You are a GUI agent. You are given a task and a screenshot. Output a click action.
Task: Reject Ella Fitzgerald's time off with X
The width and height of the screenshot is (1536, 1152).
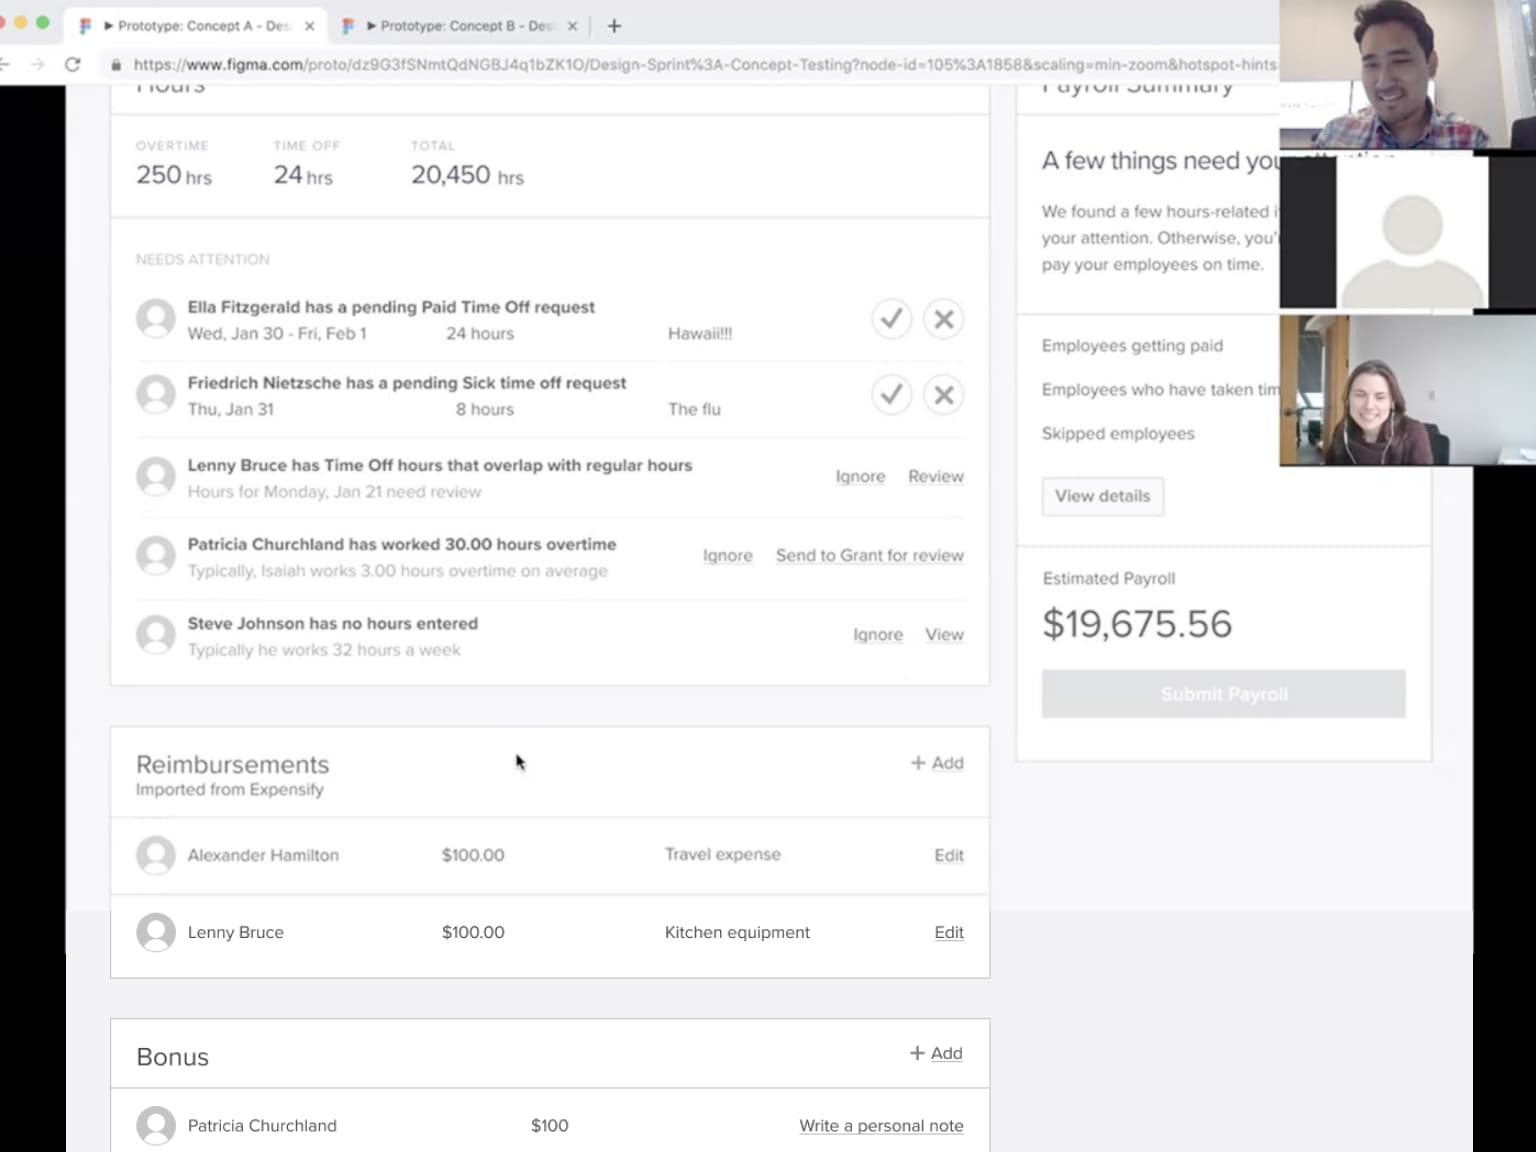pyautogui.click(x=943, y=319)
